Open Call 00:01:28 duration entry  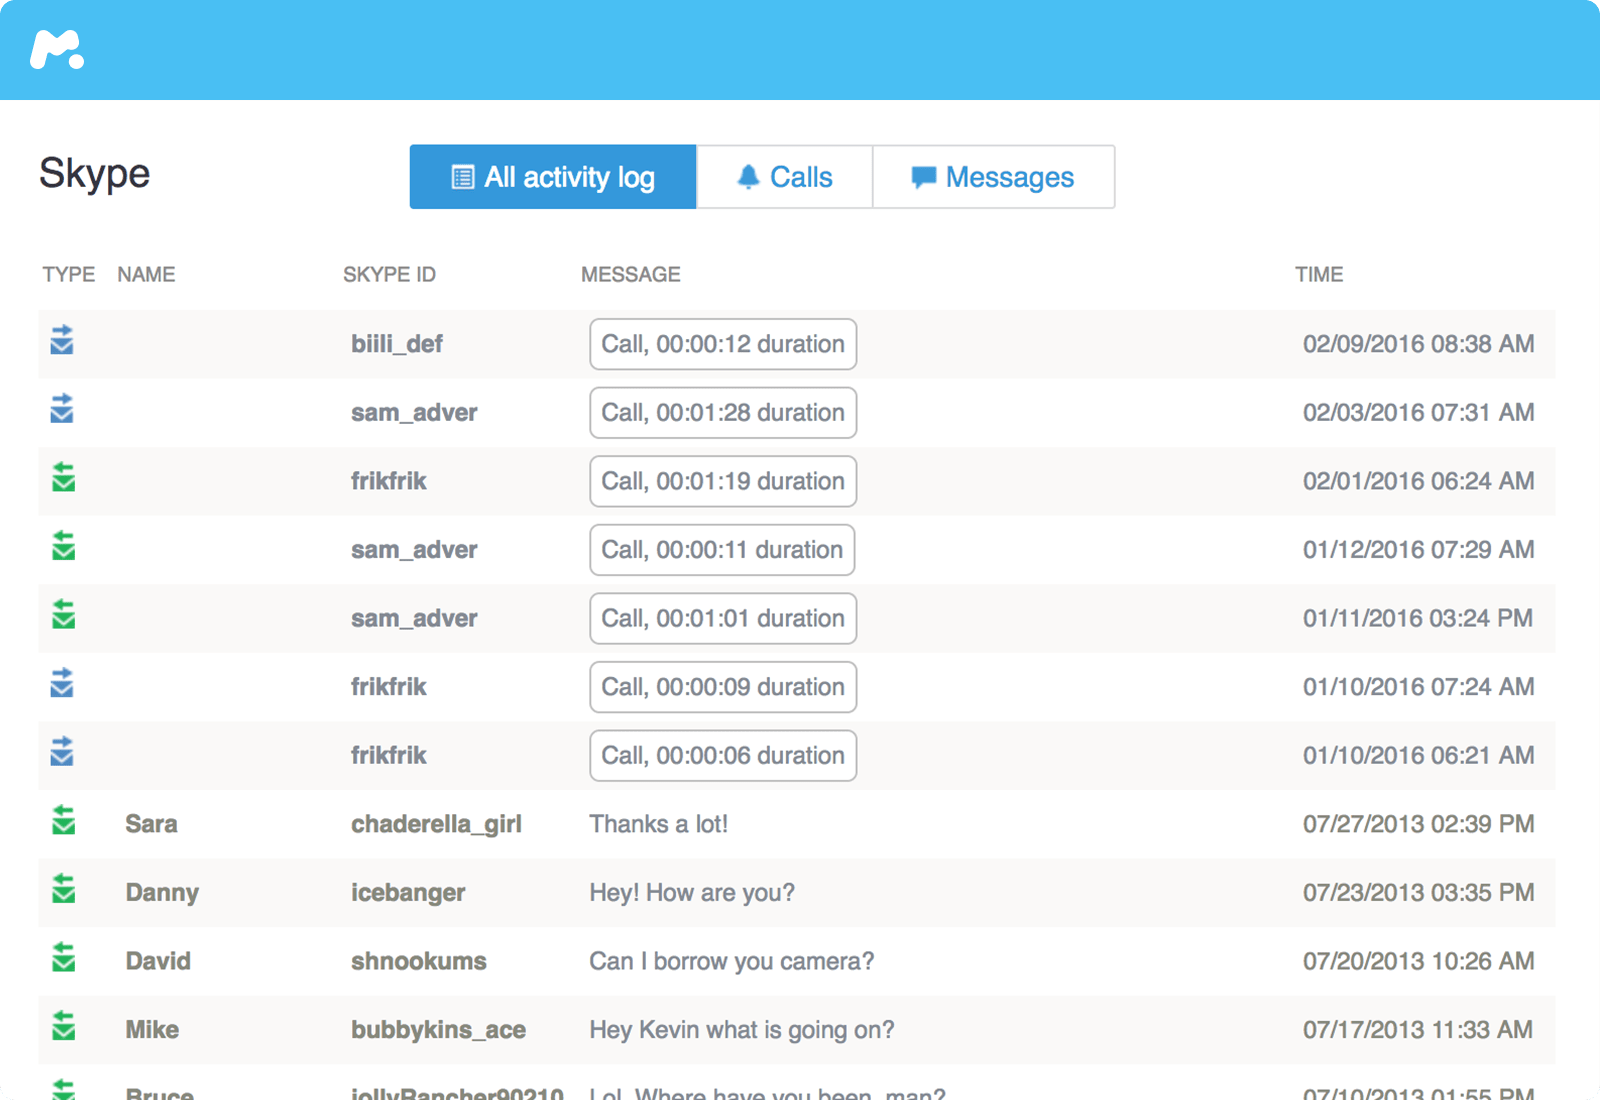(723, 413)
